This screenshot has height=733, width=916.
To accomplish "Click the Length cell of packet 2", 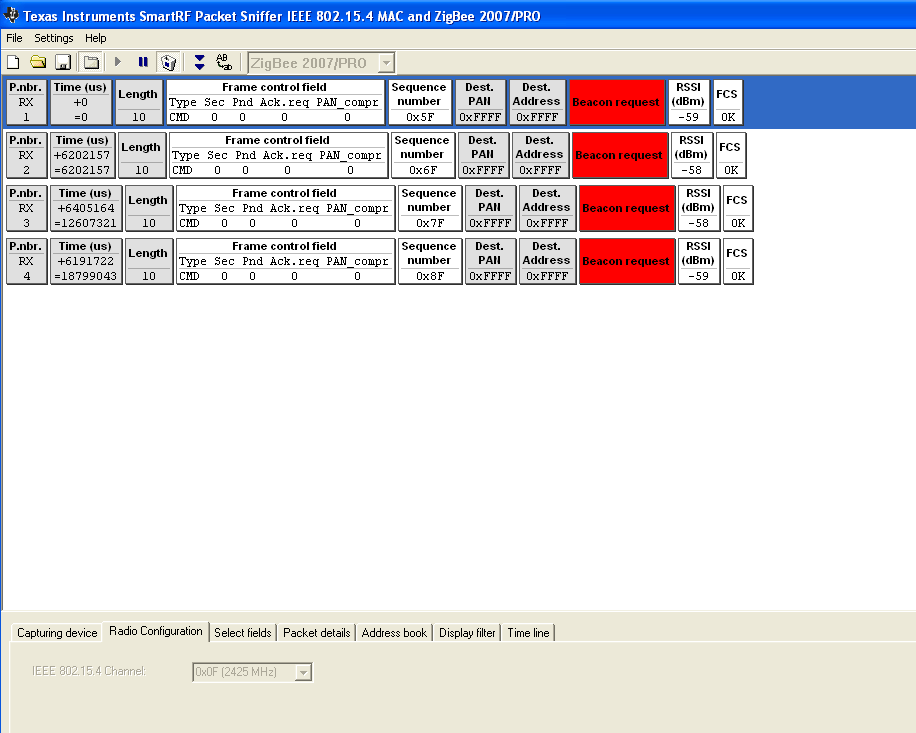I will click(x=142, y=155).
